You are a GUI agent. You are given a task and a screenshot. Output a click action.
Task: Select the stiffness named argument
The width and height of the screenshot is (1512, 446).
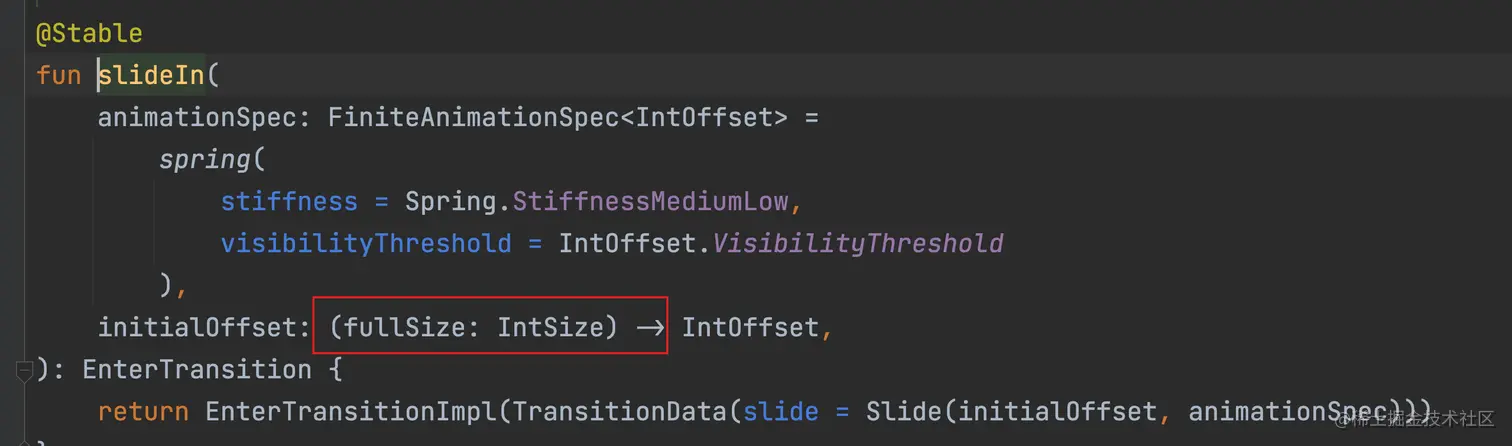click(289, 202)
